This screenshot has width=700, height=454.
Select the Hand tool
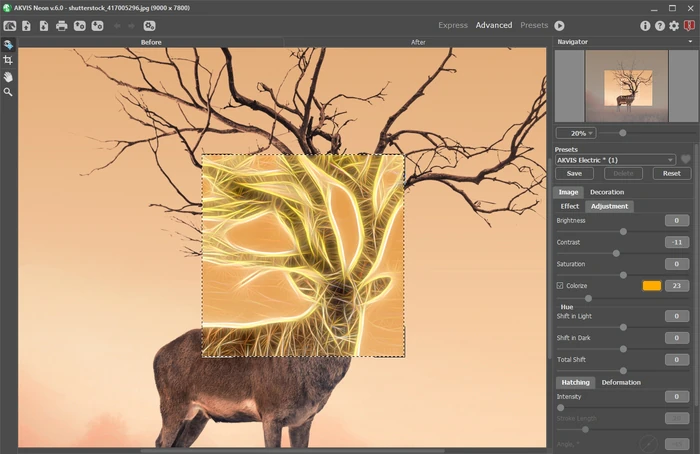pos(8,77)
